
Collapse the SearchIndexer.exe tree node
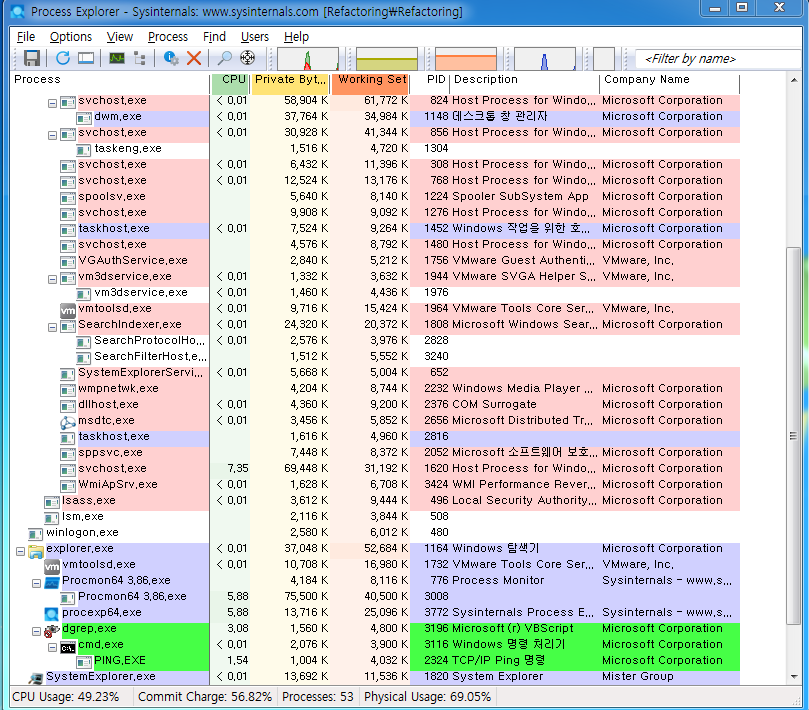tap(52, 327)
